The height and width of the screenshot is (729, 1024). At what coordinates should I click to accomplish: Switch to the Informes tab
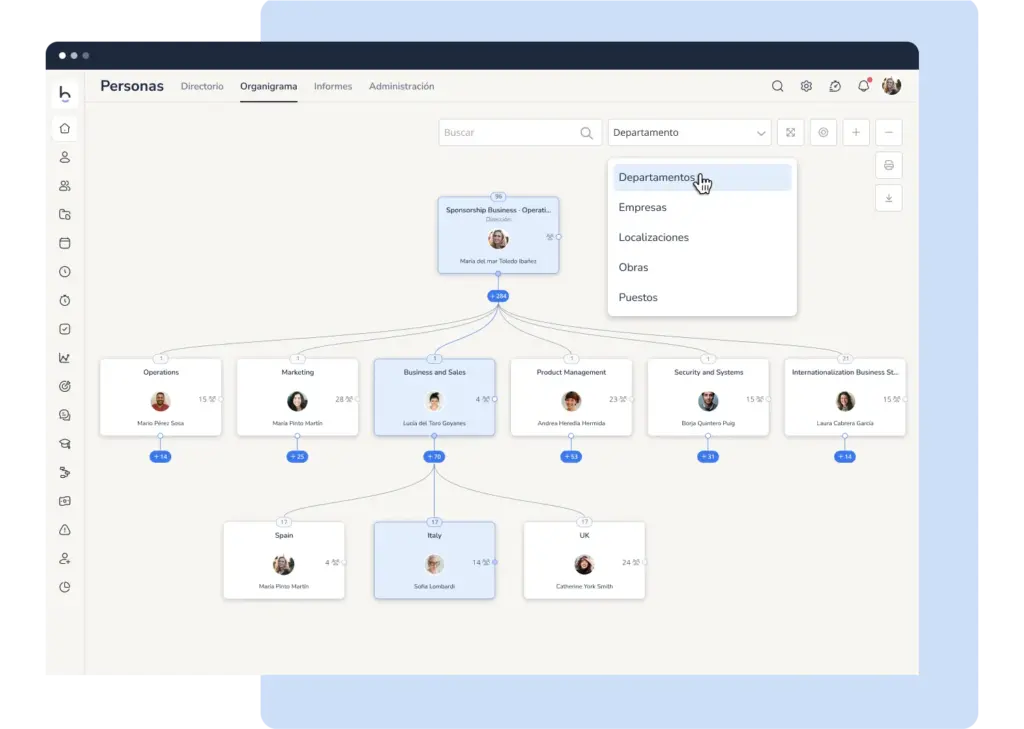pos(332,86)
